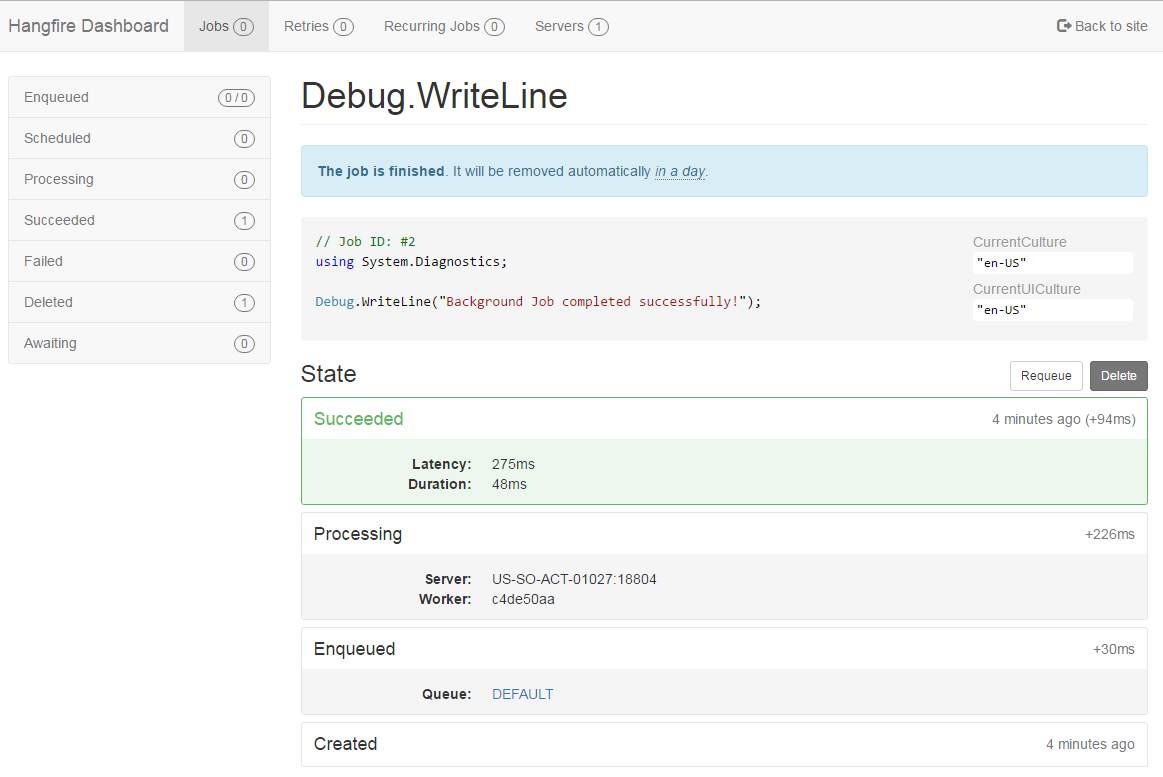
Task: Click the Requeue button
Action: coord(1046,376)
